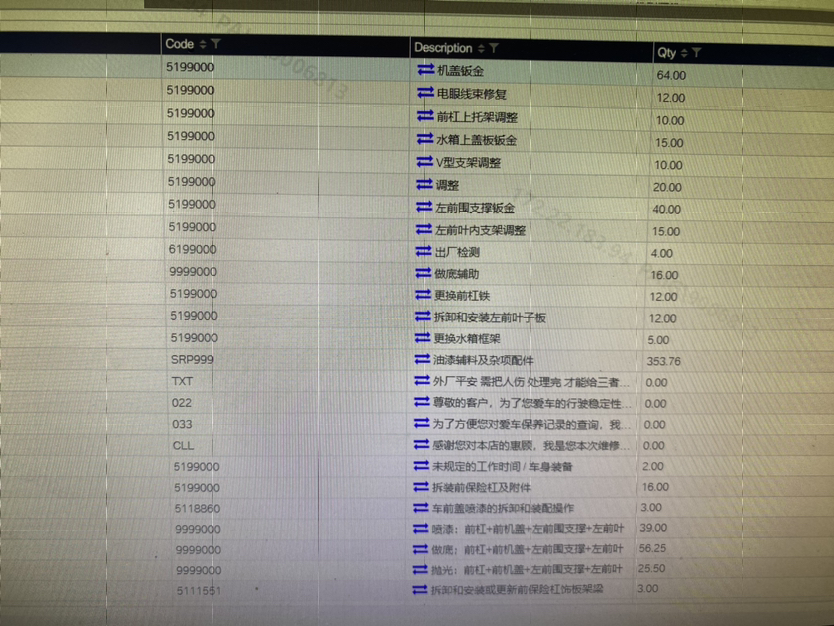Click the swap arrows icon beside 拆装前保险杠及附件
834x626 pixels.
[x=421, y=486]
